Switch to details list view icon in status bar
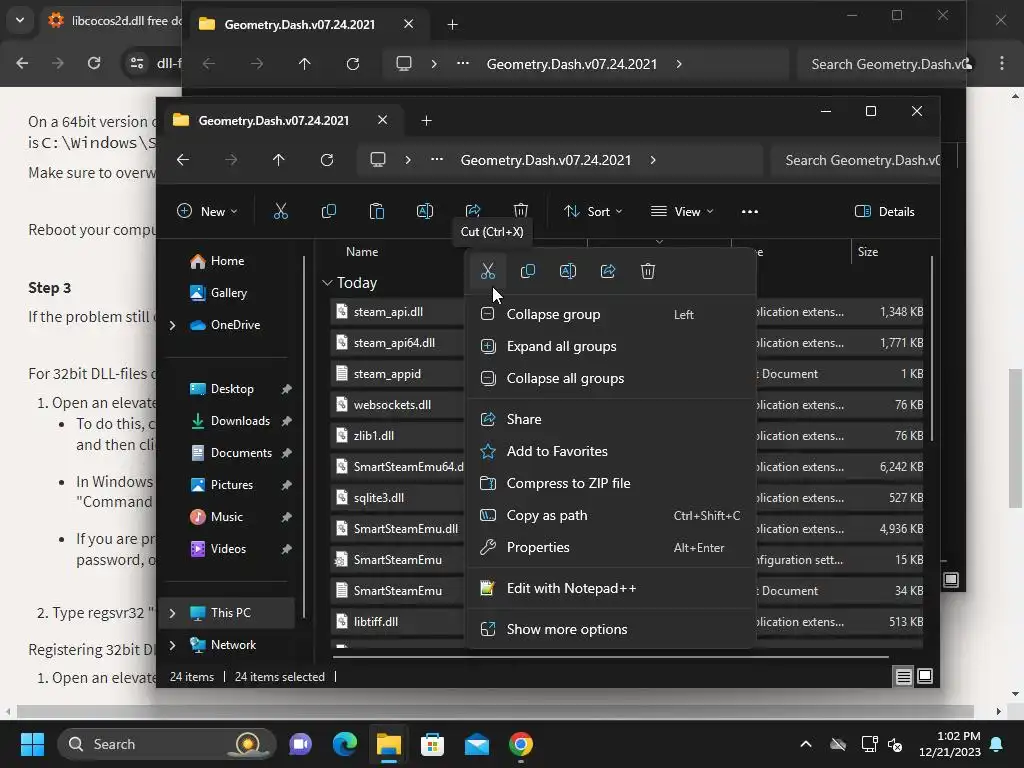This screenshot has width=1024, height=768. [903, 677]
